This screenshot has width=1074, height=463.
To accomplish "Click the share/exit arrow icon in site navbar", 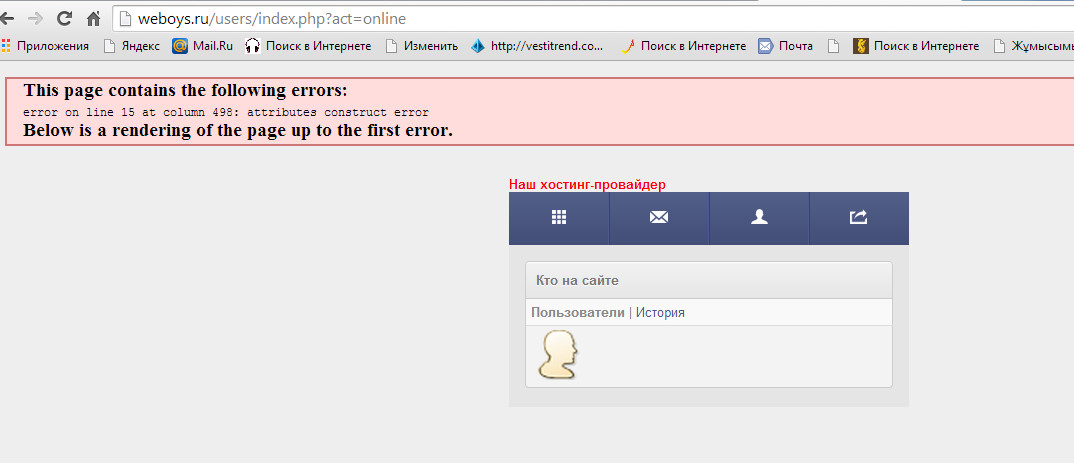I will point(859,218).
